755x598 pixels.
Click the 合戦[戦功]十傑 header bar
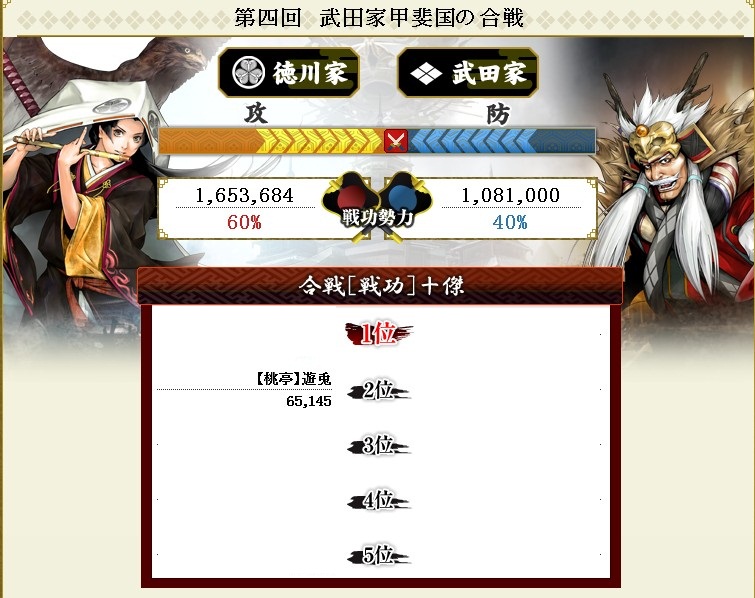click(x=380, y=286)
